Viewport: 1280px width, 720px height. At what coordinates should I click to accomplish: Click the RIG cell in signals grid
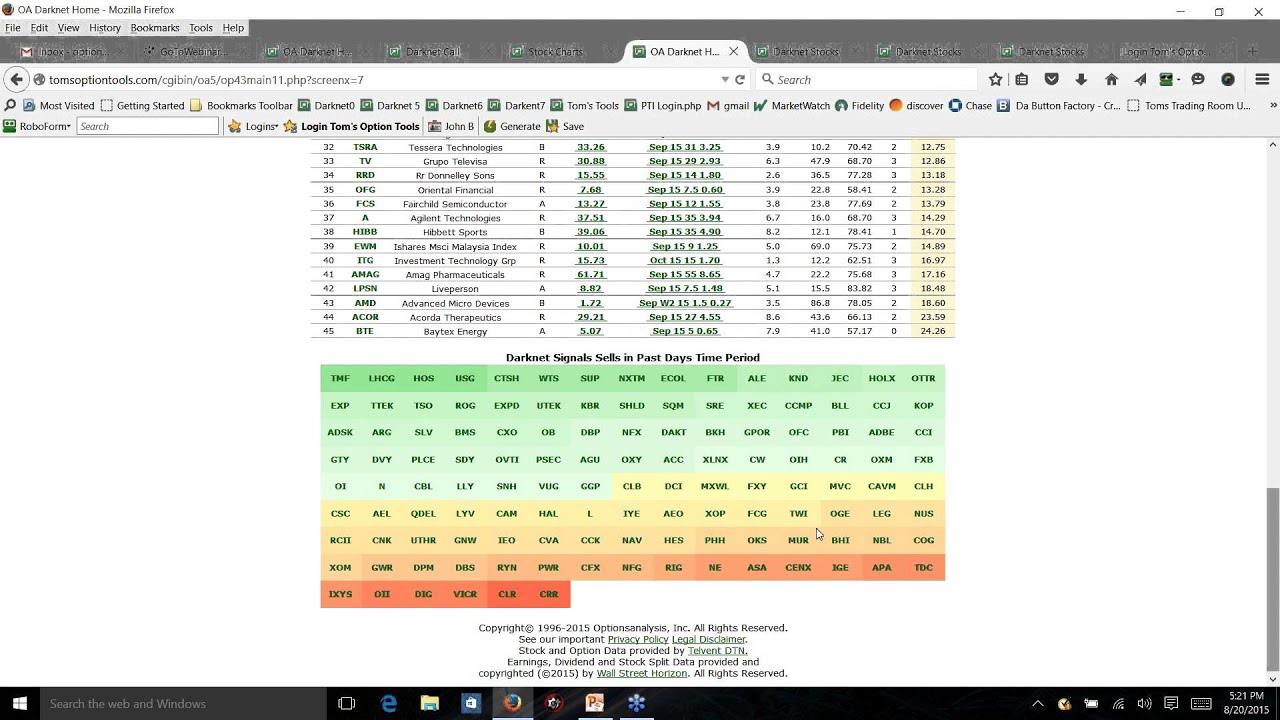click(673, 567)
